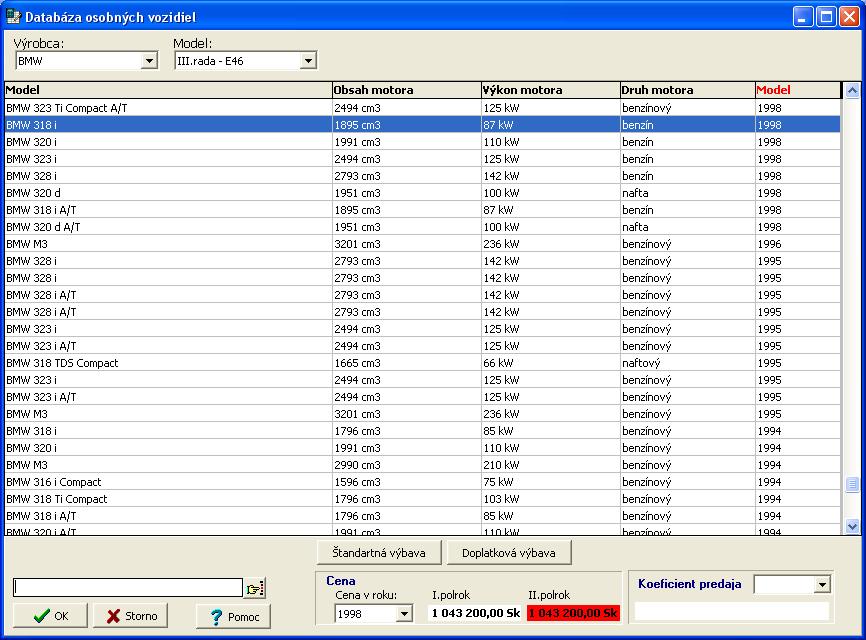866x640 pixels.
Task: Click the red II.polrok price field
Action: [573, 613]
